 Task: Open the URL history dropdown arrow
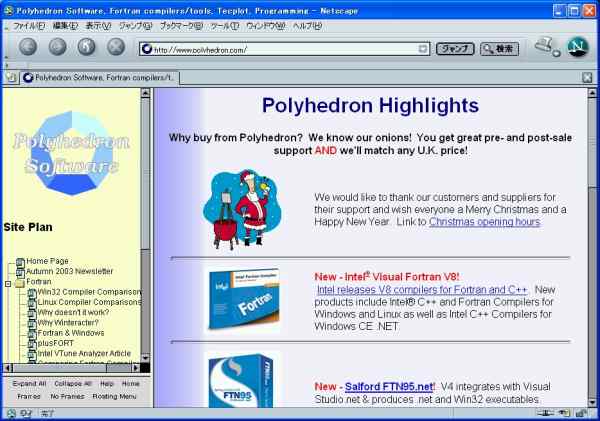tap(423, 48)
